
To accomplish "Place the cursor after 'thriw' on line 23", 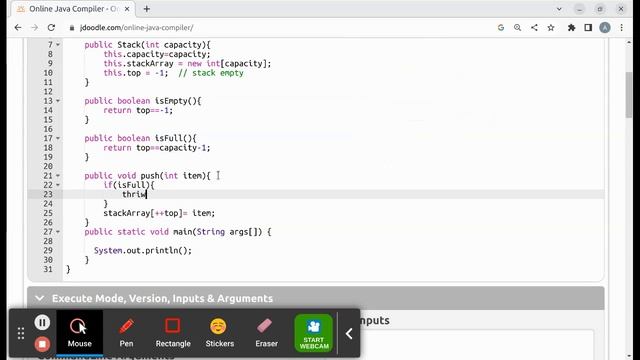I will click(147, 194).
